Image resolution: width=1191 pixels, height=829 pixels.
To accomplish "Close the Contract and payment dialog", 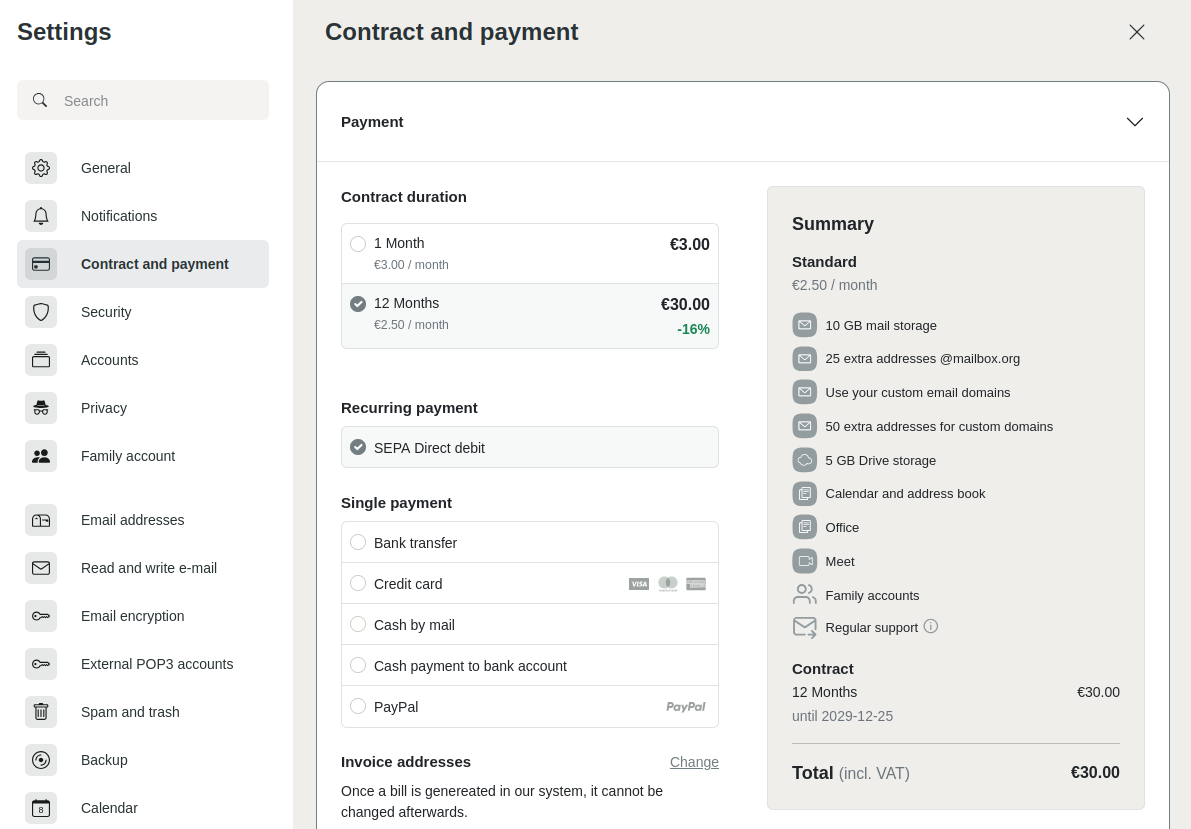I will click(1136, 32).
